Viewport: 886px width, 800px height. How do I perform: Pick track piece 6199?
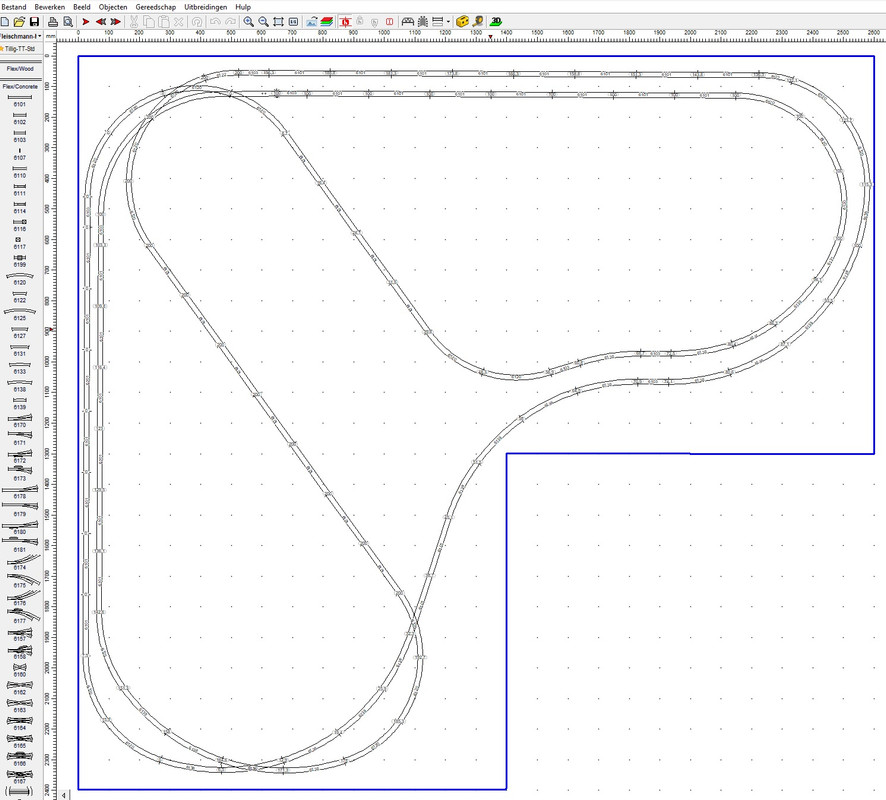20,261
